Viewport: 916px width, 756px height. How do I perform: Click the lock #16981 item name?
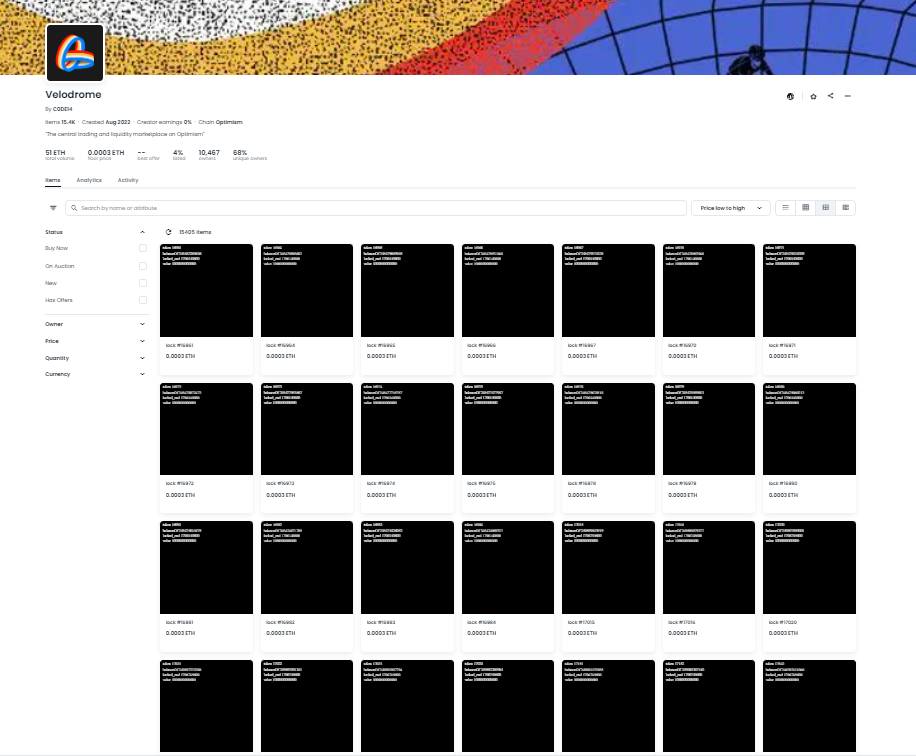[x=179, y=622]
